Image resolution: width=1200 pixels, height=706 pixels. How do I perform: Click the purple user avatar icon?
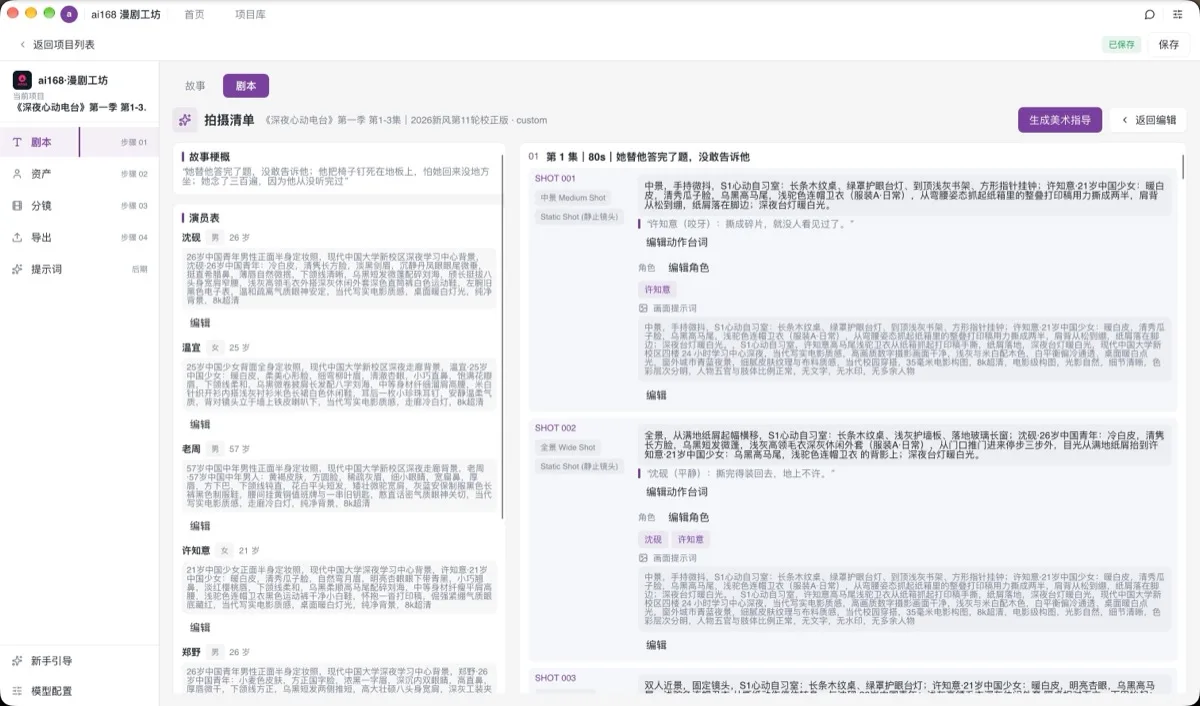point(69,14)
